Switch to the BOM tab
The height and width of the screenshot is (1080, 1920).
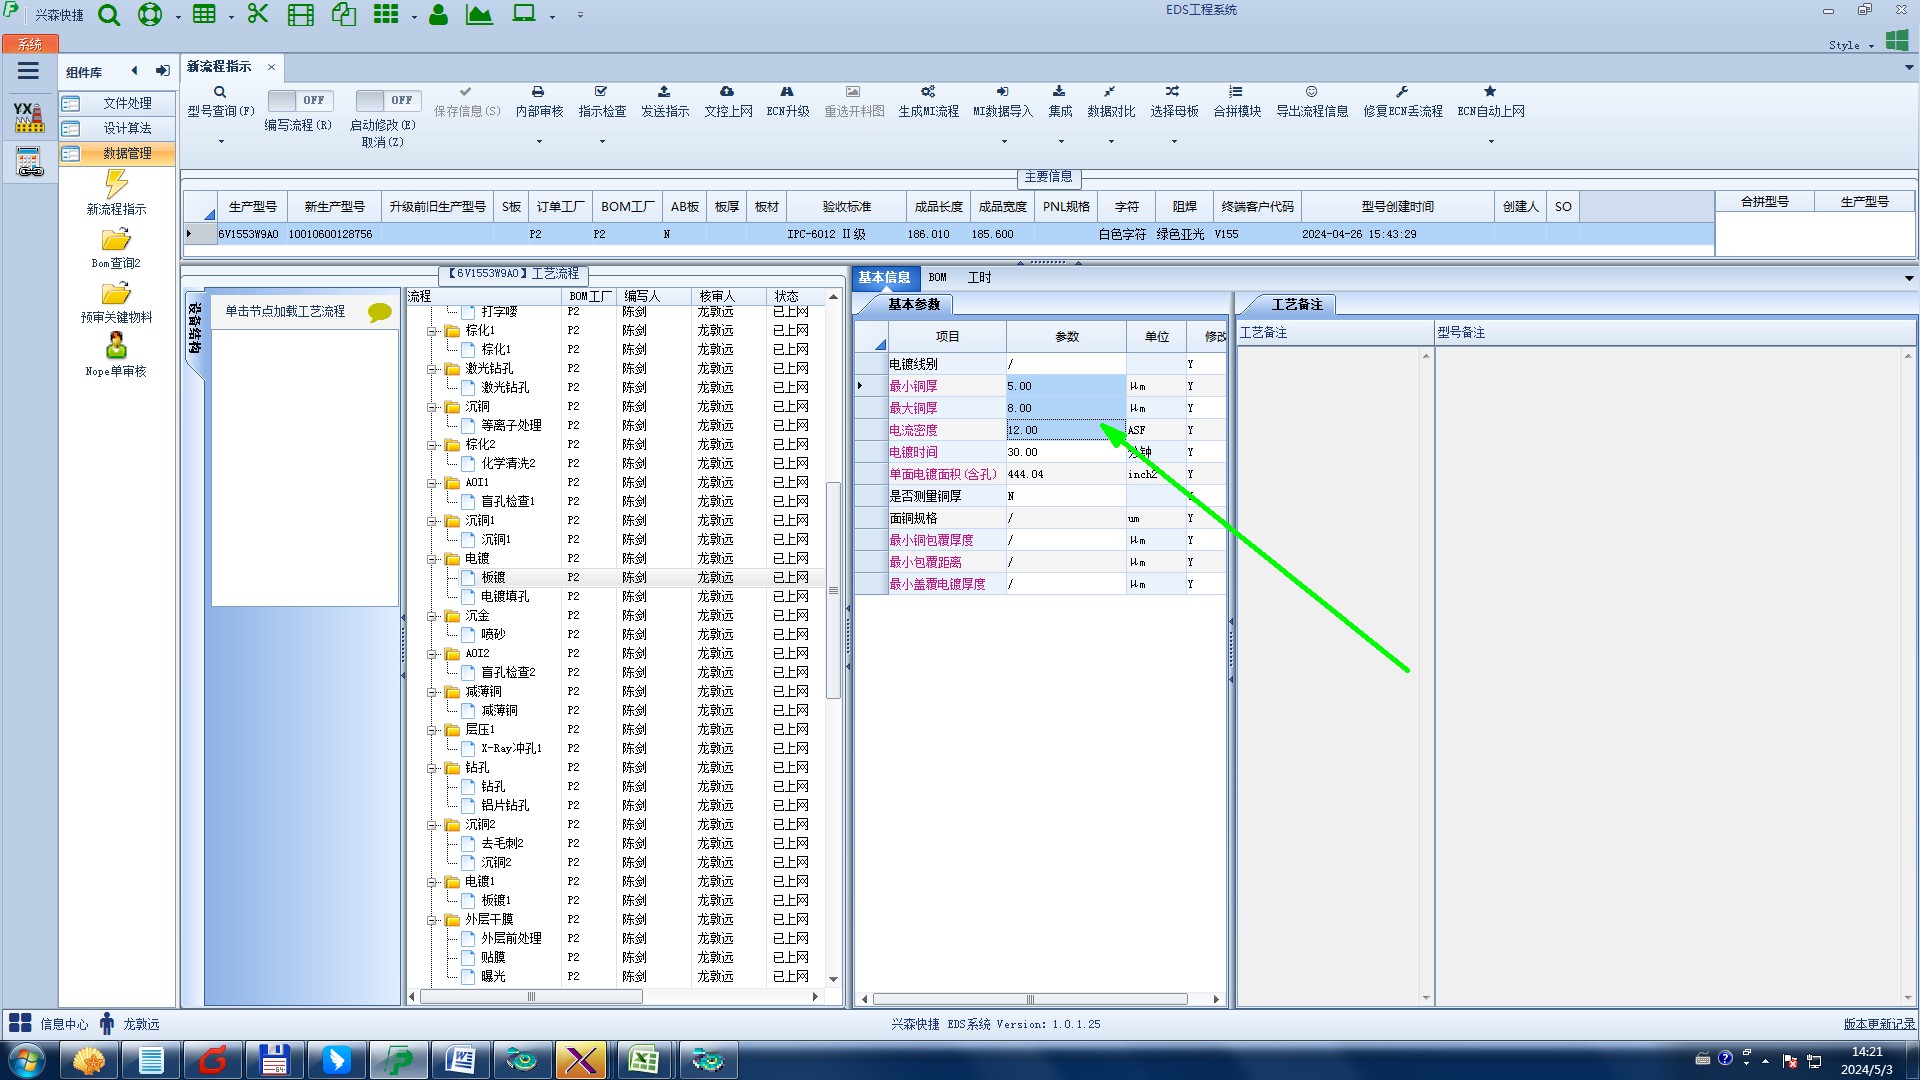coord(937,278)
